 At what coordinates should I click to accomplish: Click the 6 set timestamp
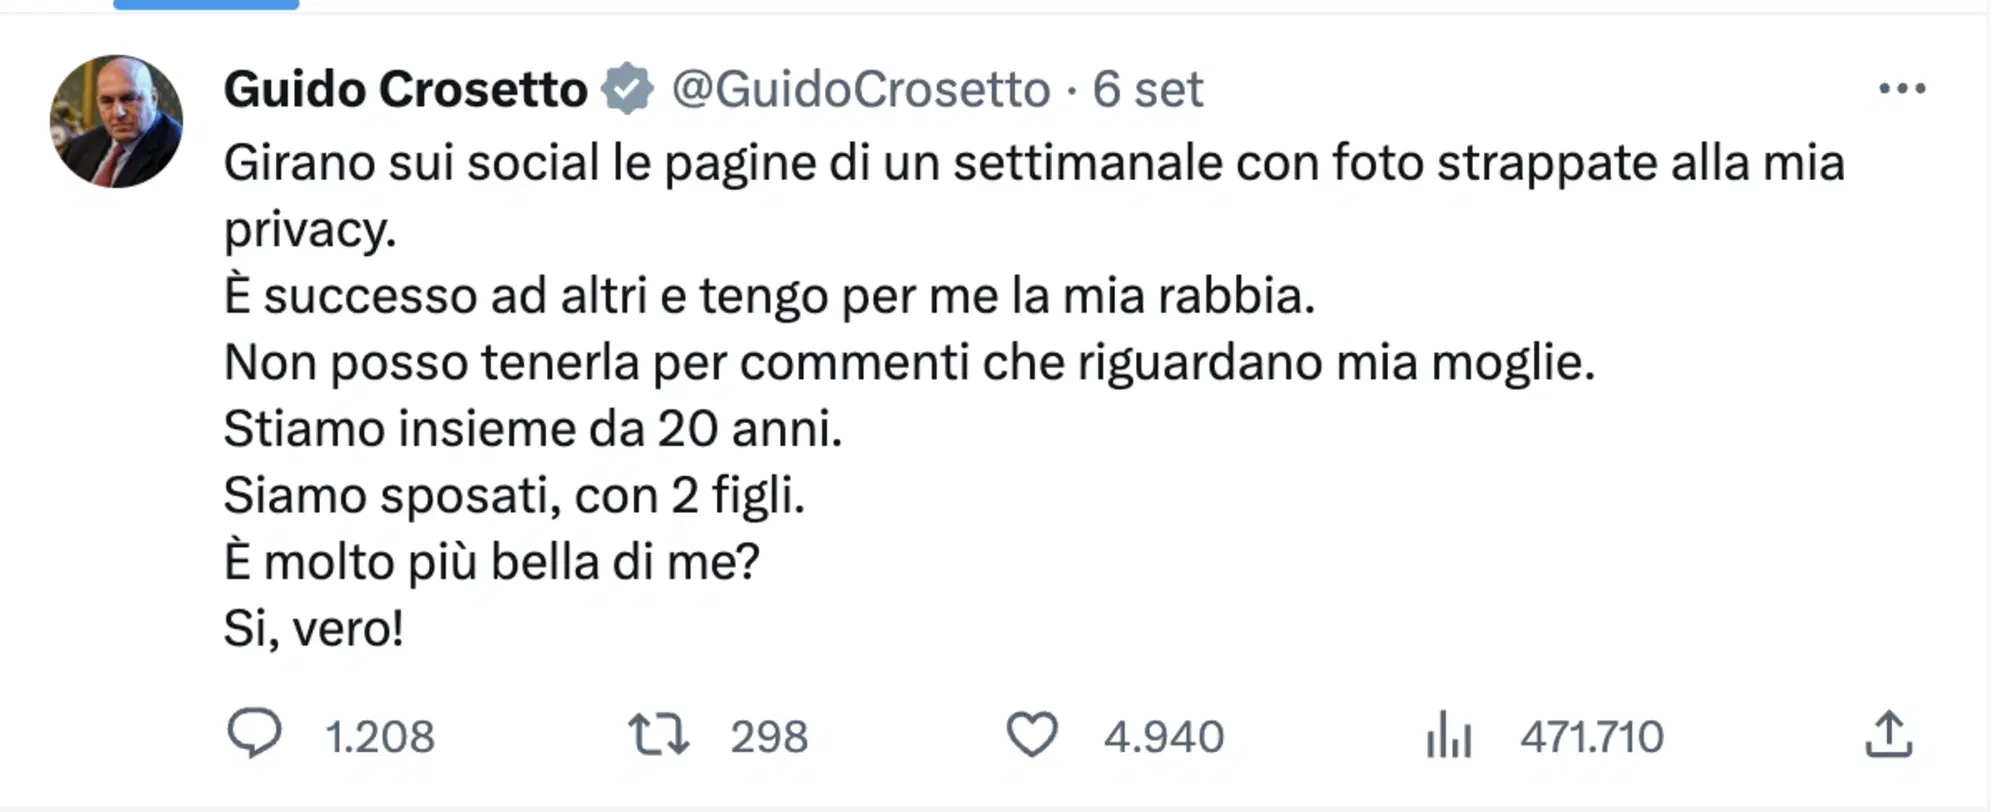coord(1149,90)
